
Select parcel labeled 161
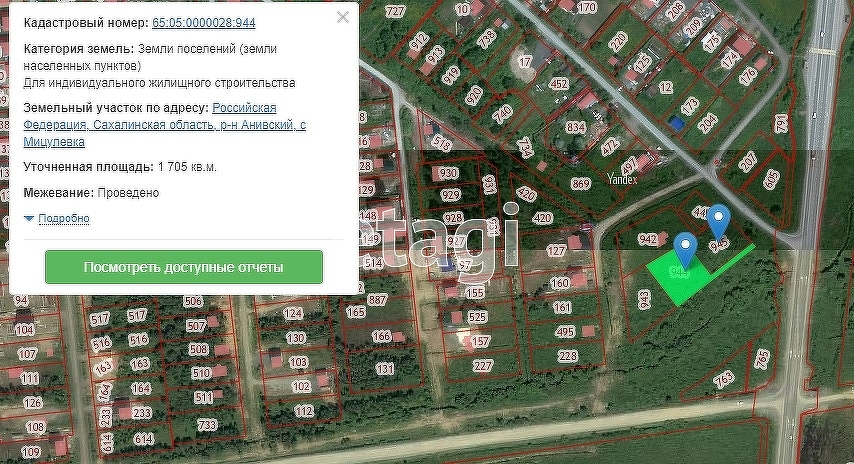click(562, 308)
